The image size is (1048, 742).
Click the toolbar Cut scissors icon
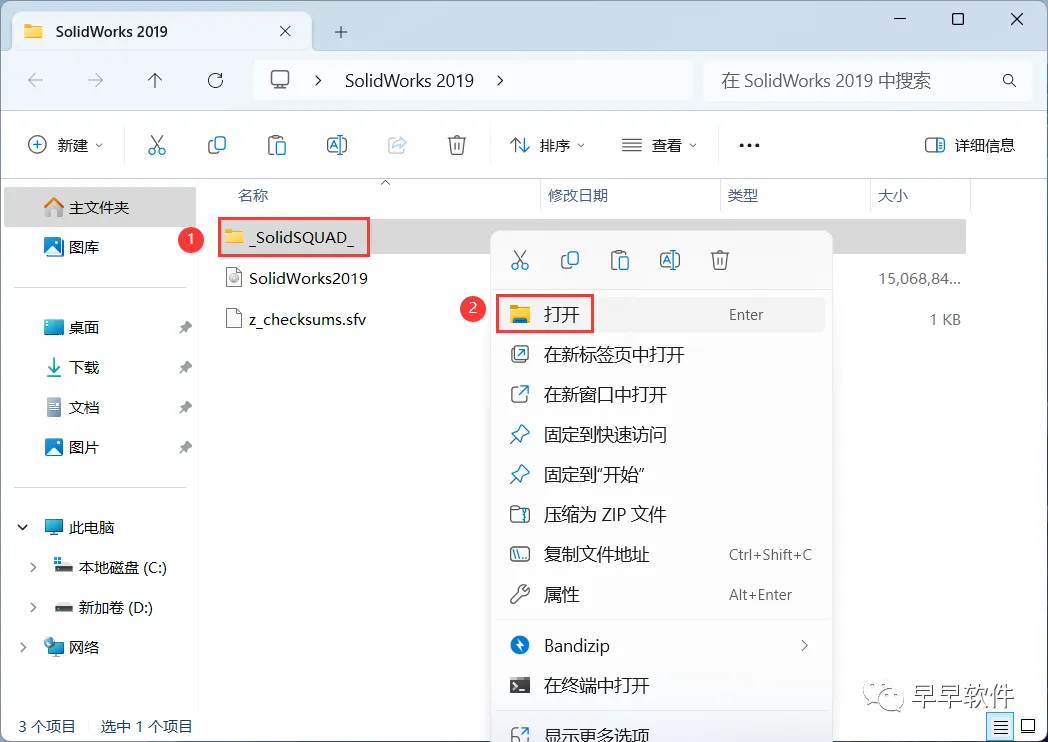coord(156,145)
